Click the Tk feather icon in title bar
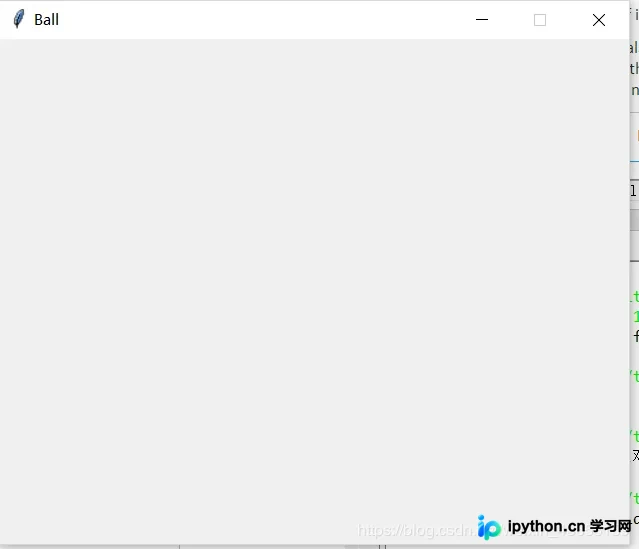This screenshot has height=549, width=639. [19, 19]
